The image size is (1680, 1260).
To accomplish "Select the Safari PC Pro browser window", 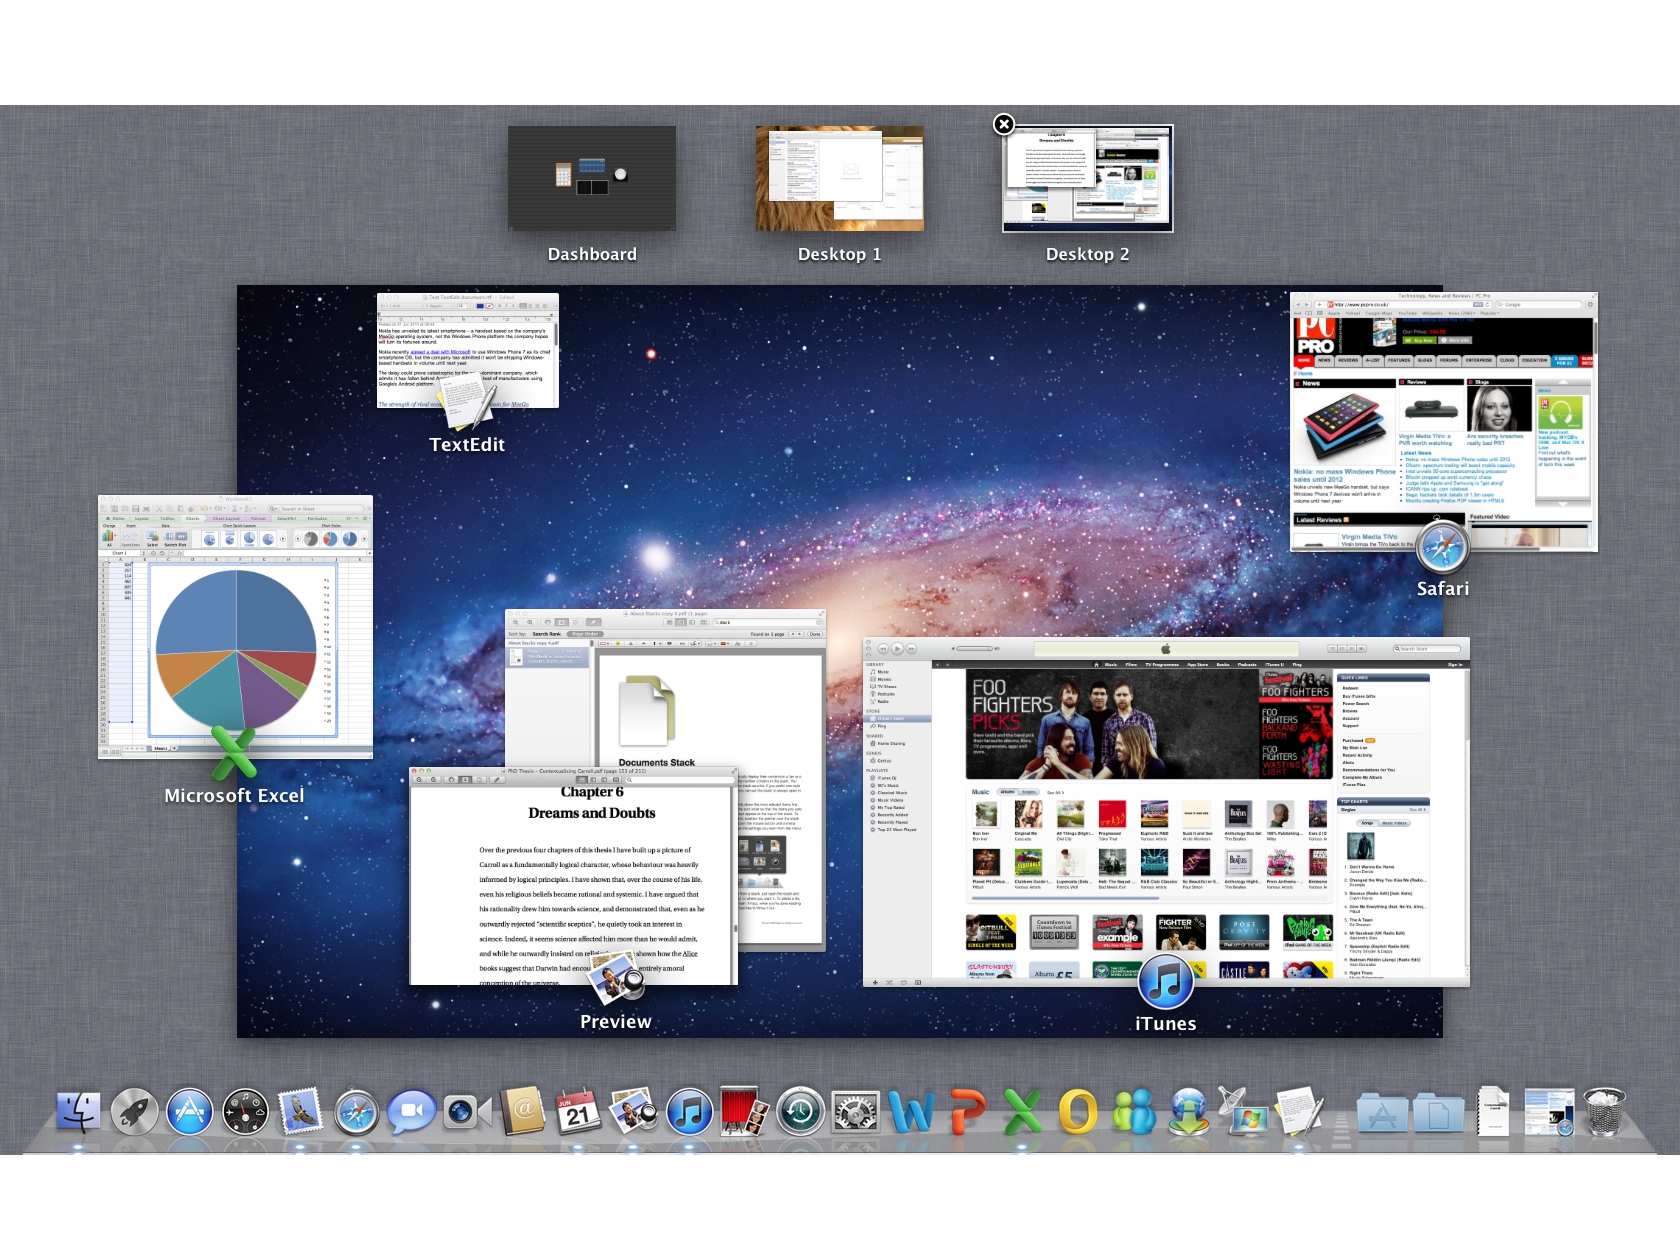I will point(1444,422).
